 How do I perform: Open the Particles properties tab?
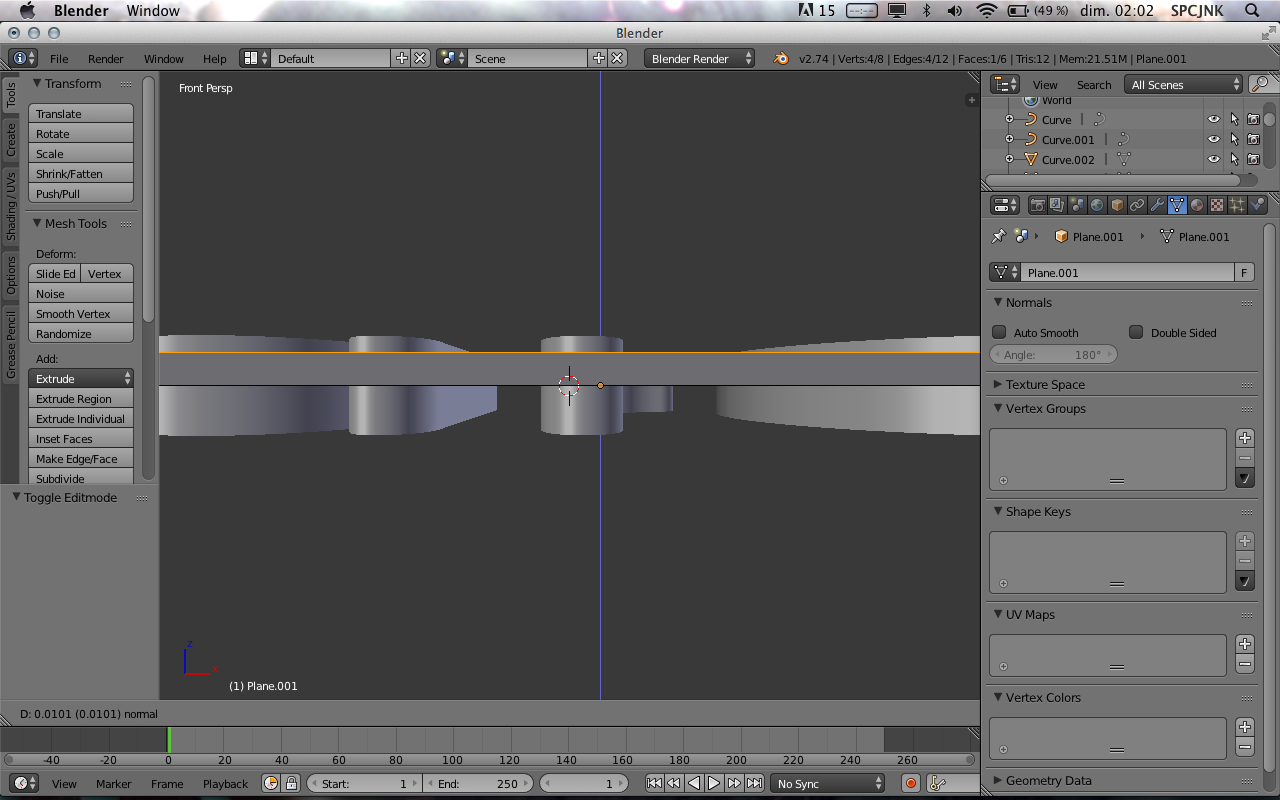(1237, 205)
